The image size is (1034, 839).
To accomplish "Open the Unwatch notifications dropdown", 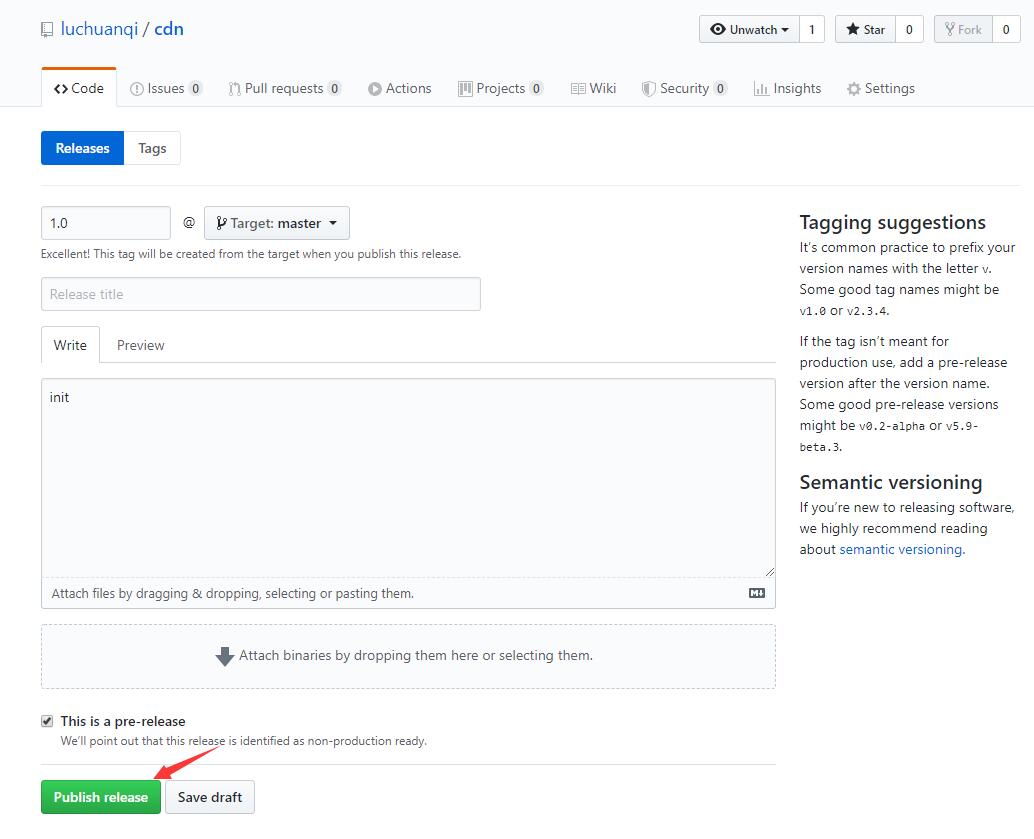I will 749,29.
